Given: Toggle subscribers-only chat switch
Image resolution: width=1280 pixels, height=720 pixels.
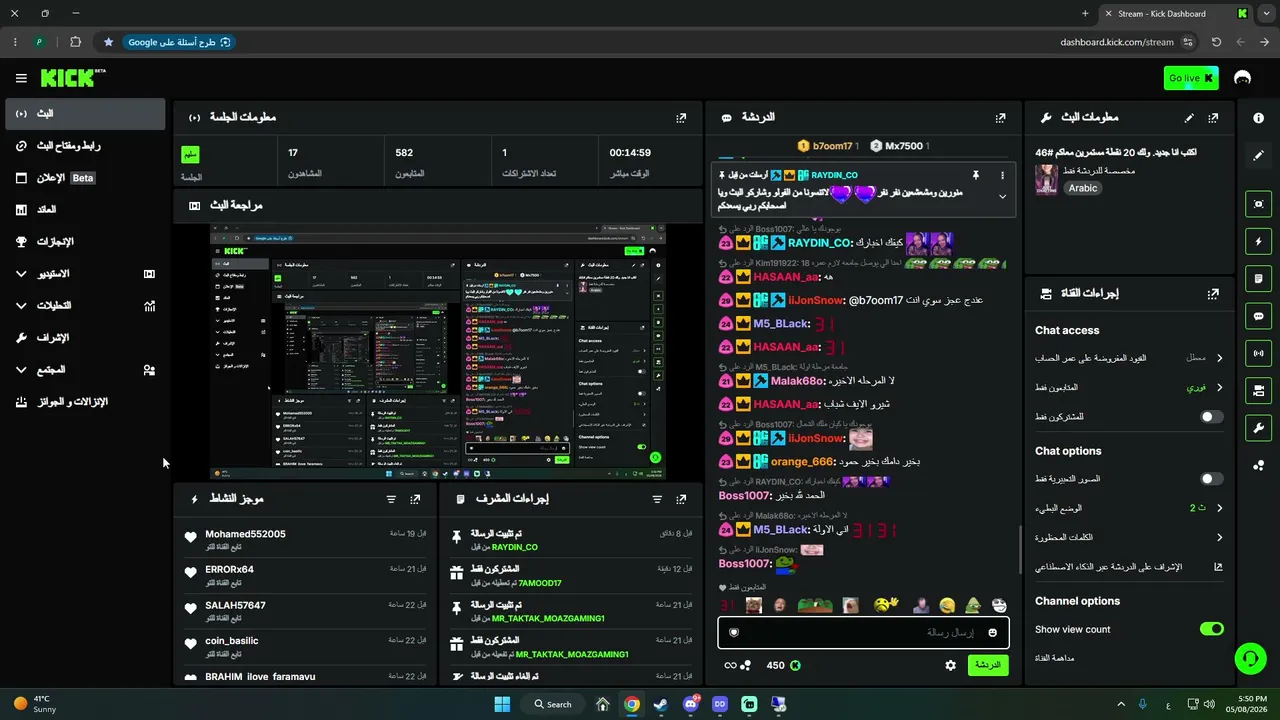Looking at the screenshot, I should [1211, 417].
